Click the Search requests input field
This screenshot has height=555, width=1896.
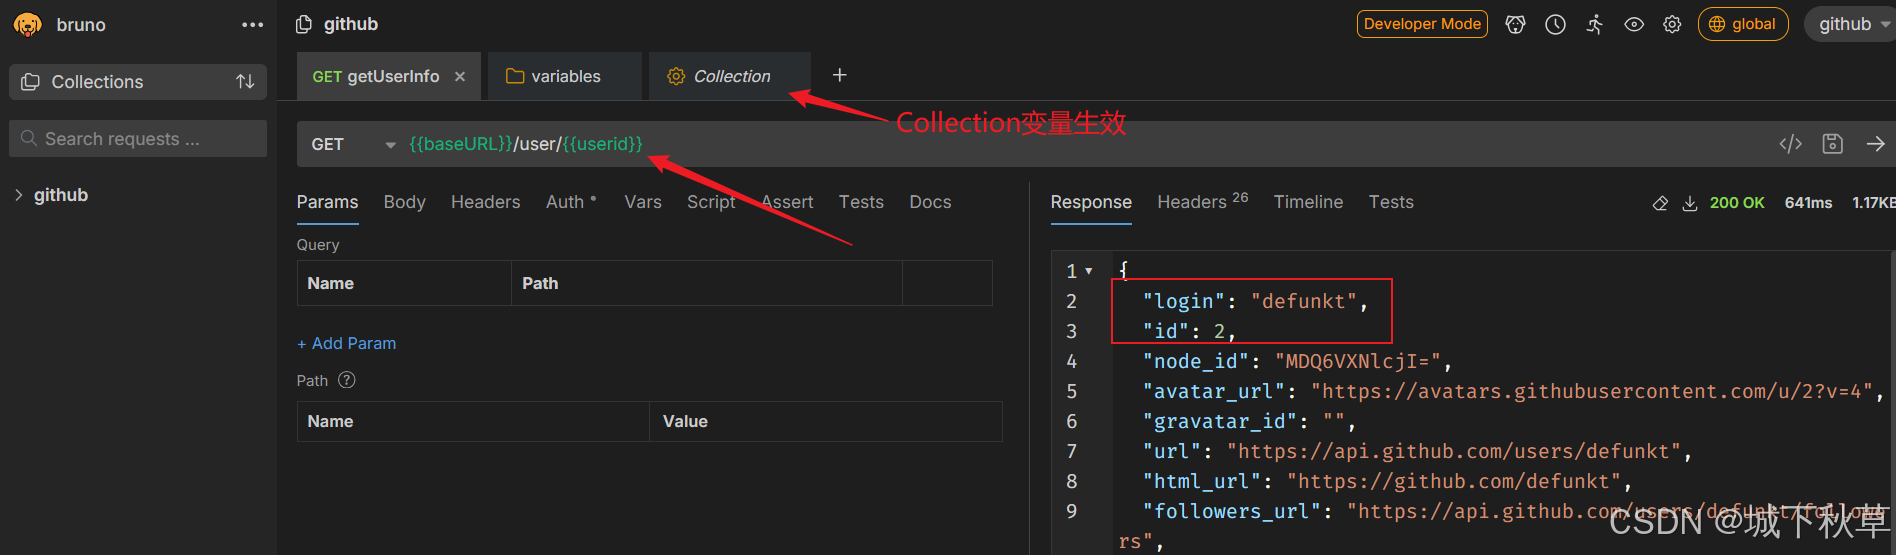tap(138, 139)
